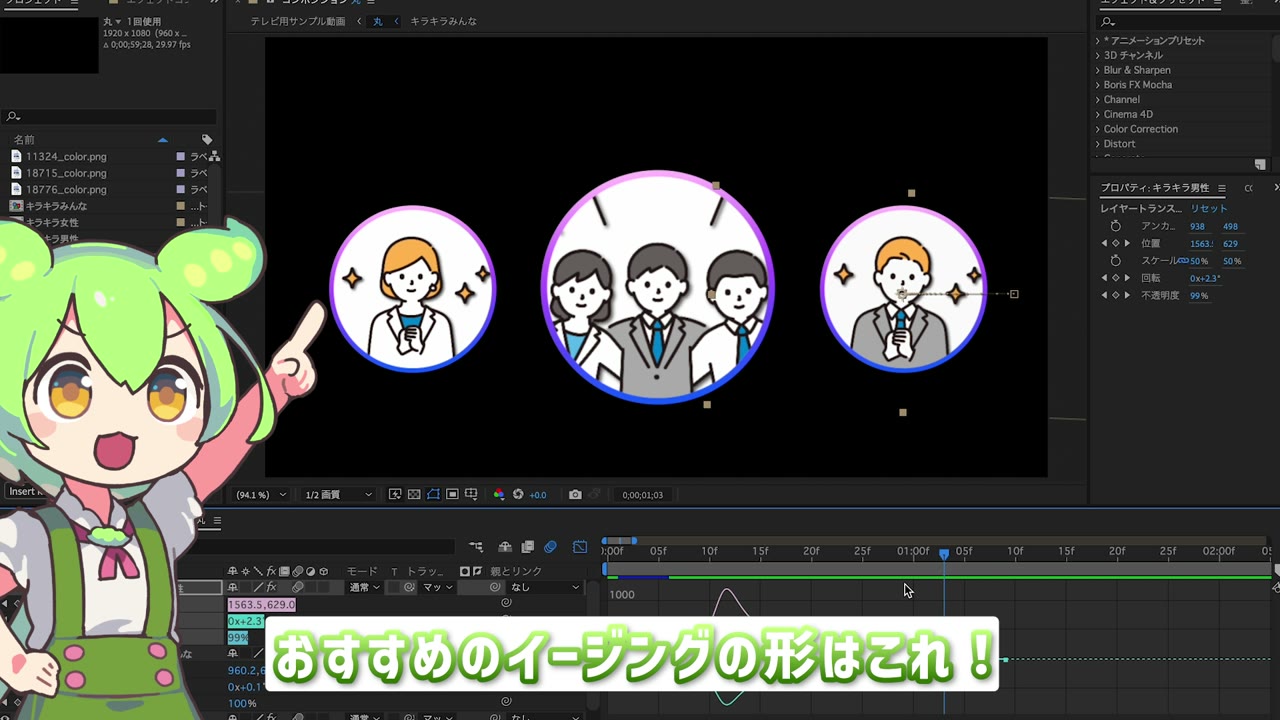1280x720 pixels.
Task: Go to previous position keyframe arrow
Action: (x=1104, y=243)
